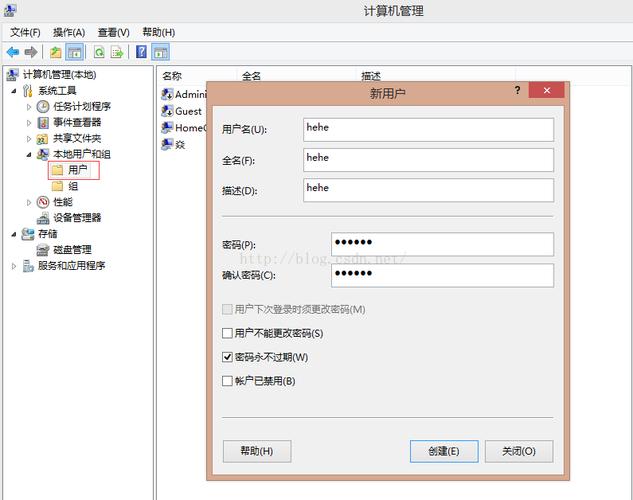
Task: Collapse the 系统工具 tree node arrow
Action: (x=14, y=91)
